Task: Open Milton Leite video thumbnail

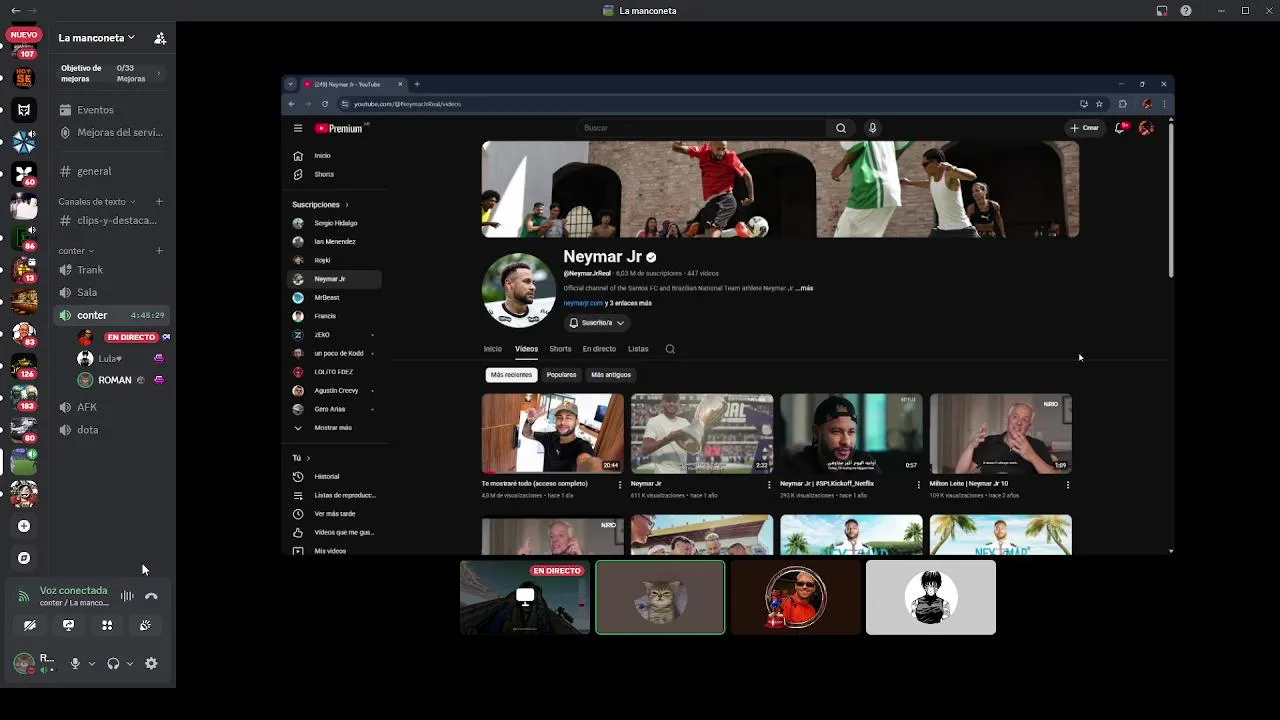Action: point(1000,433)
